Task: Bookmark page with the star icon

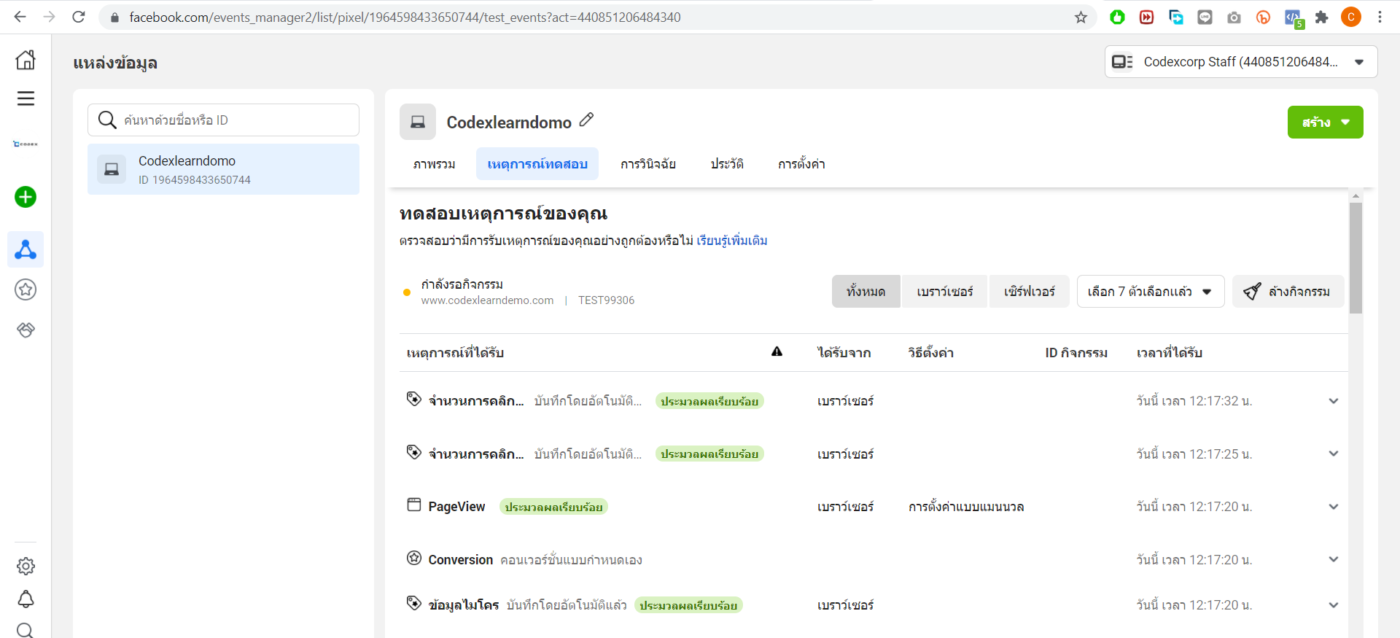Action: coord(1081,17)
